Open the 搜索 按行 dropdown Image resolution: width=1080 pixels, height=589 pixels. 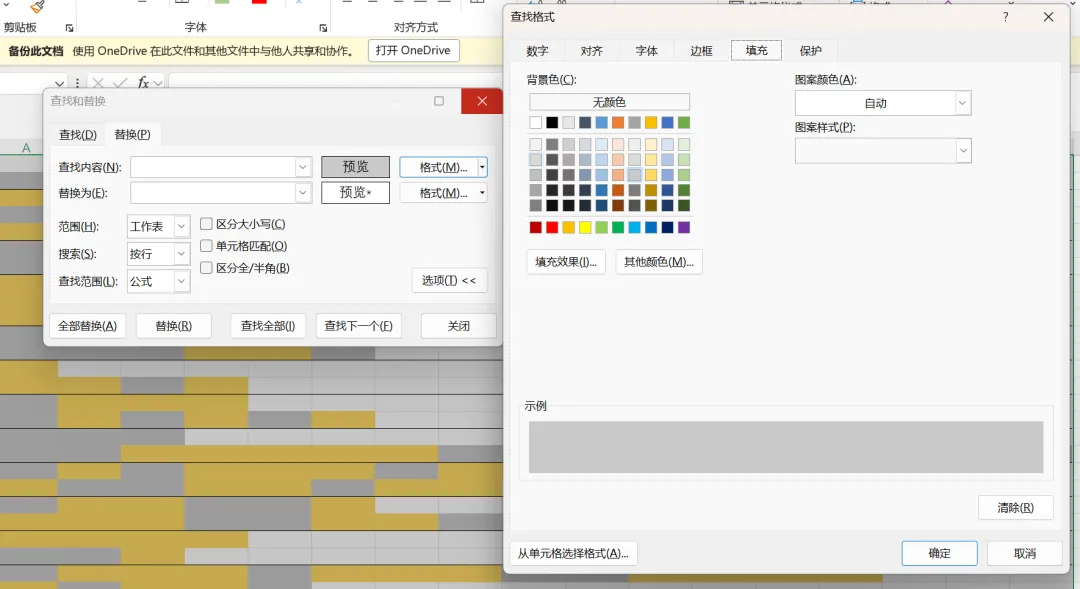(x=181, y=254)
